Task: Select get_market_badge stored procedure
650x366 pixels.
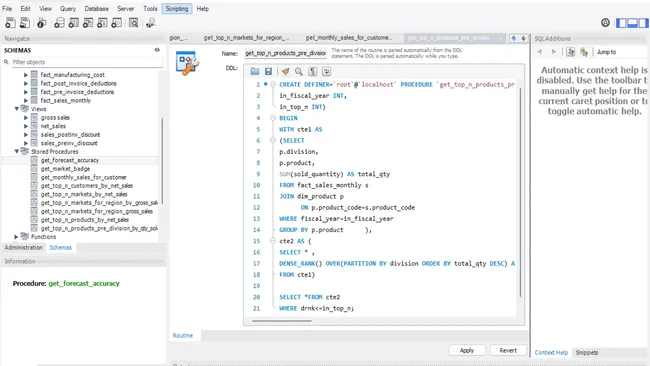Action: pyautogui.click(x=65, y=169)
